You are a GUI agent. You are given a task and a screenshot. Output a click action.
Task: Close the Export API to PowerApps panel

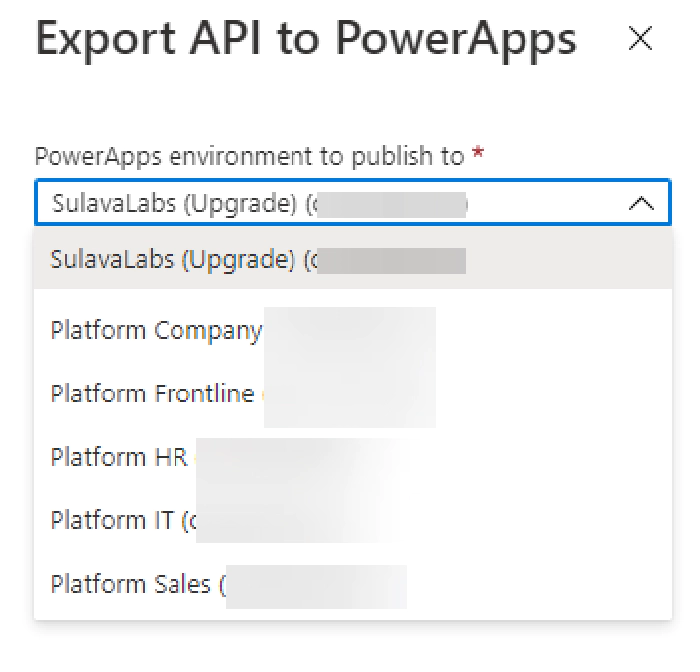(639, 39)
